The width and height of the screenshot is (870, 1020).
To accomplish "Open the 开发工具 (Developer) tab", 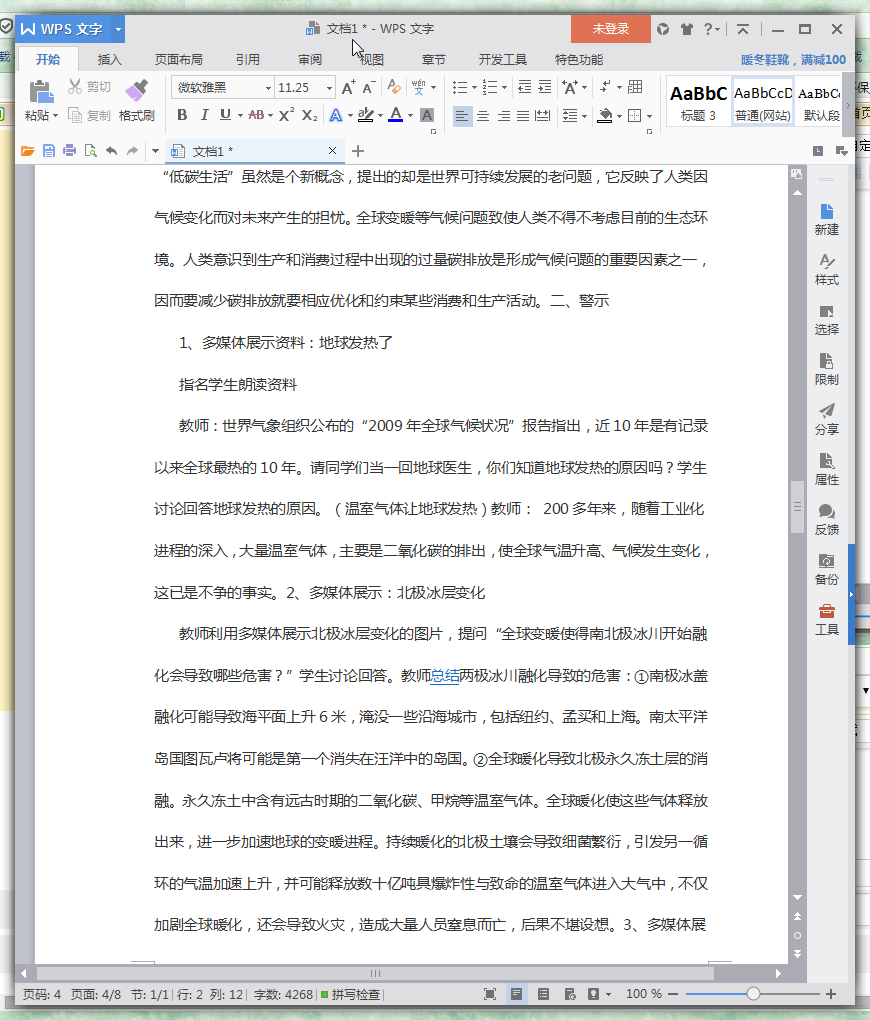I will [502, 59].
